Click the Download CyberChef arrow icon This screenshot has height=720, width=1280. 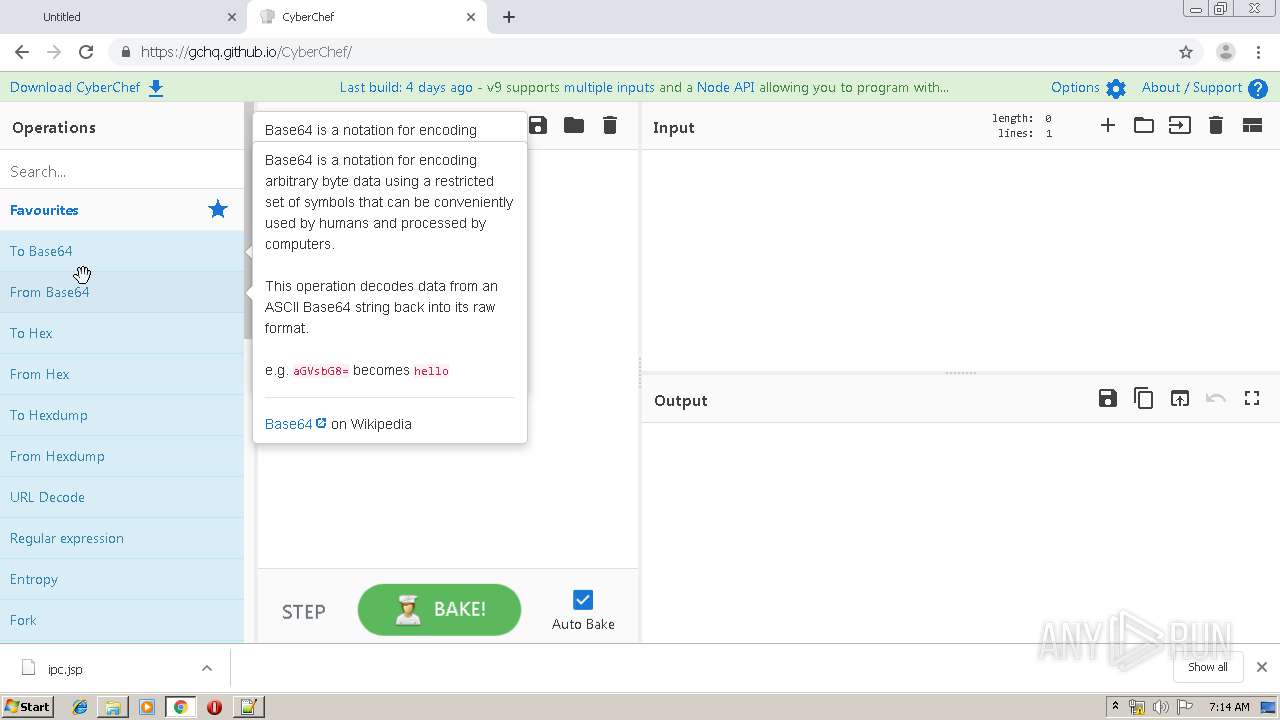point(156,88)
